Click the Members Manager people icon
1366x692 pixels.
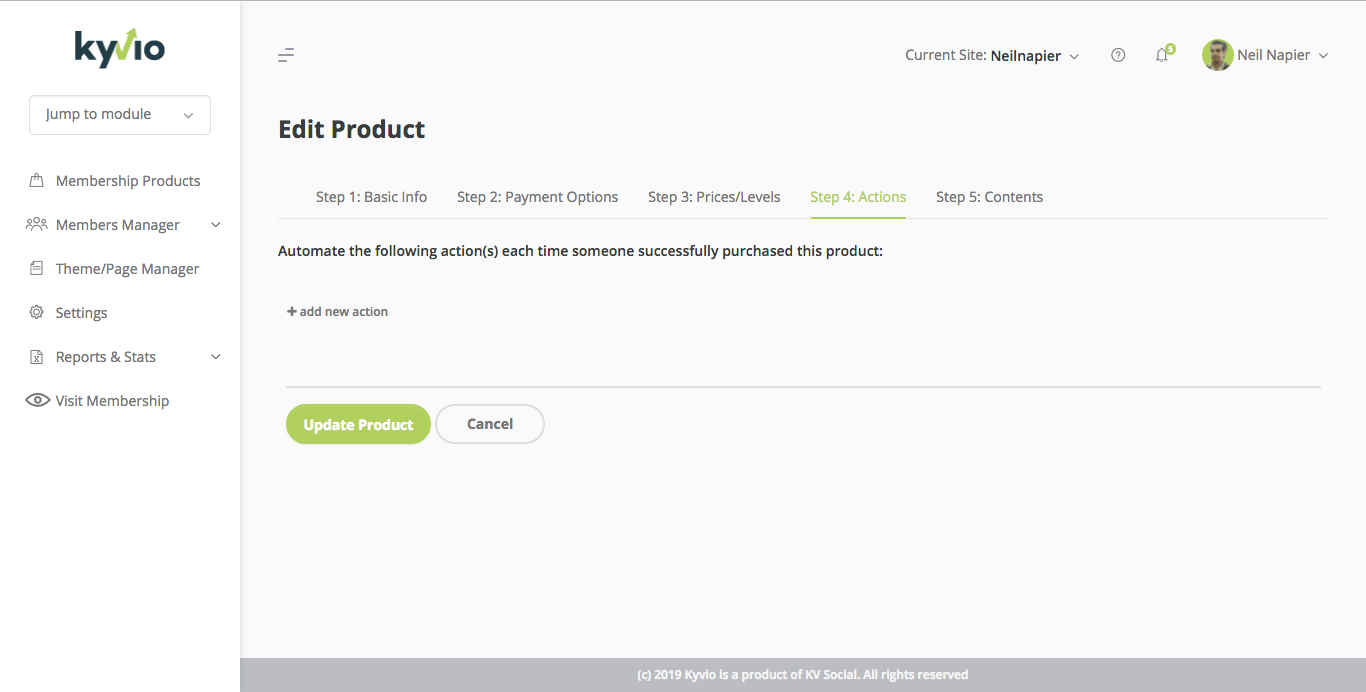click(37, 225)
